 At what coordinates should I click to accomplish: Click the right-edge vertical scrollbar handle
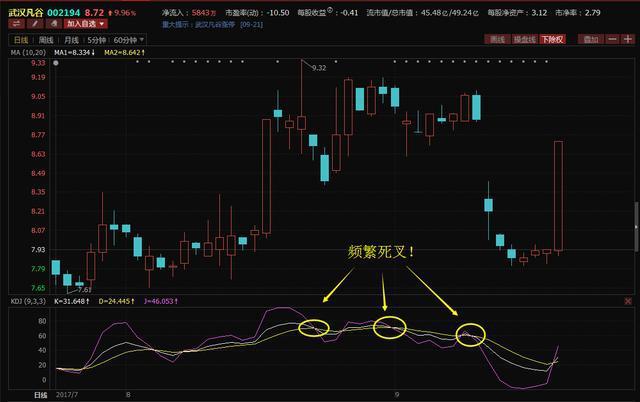tap(637, 227)
